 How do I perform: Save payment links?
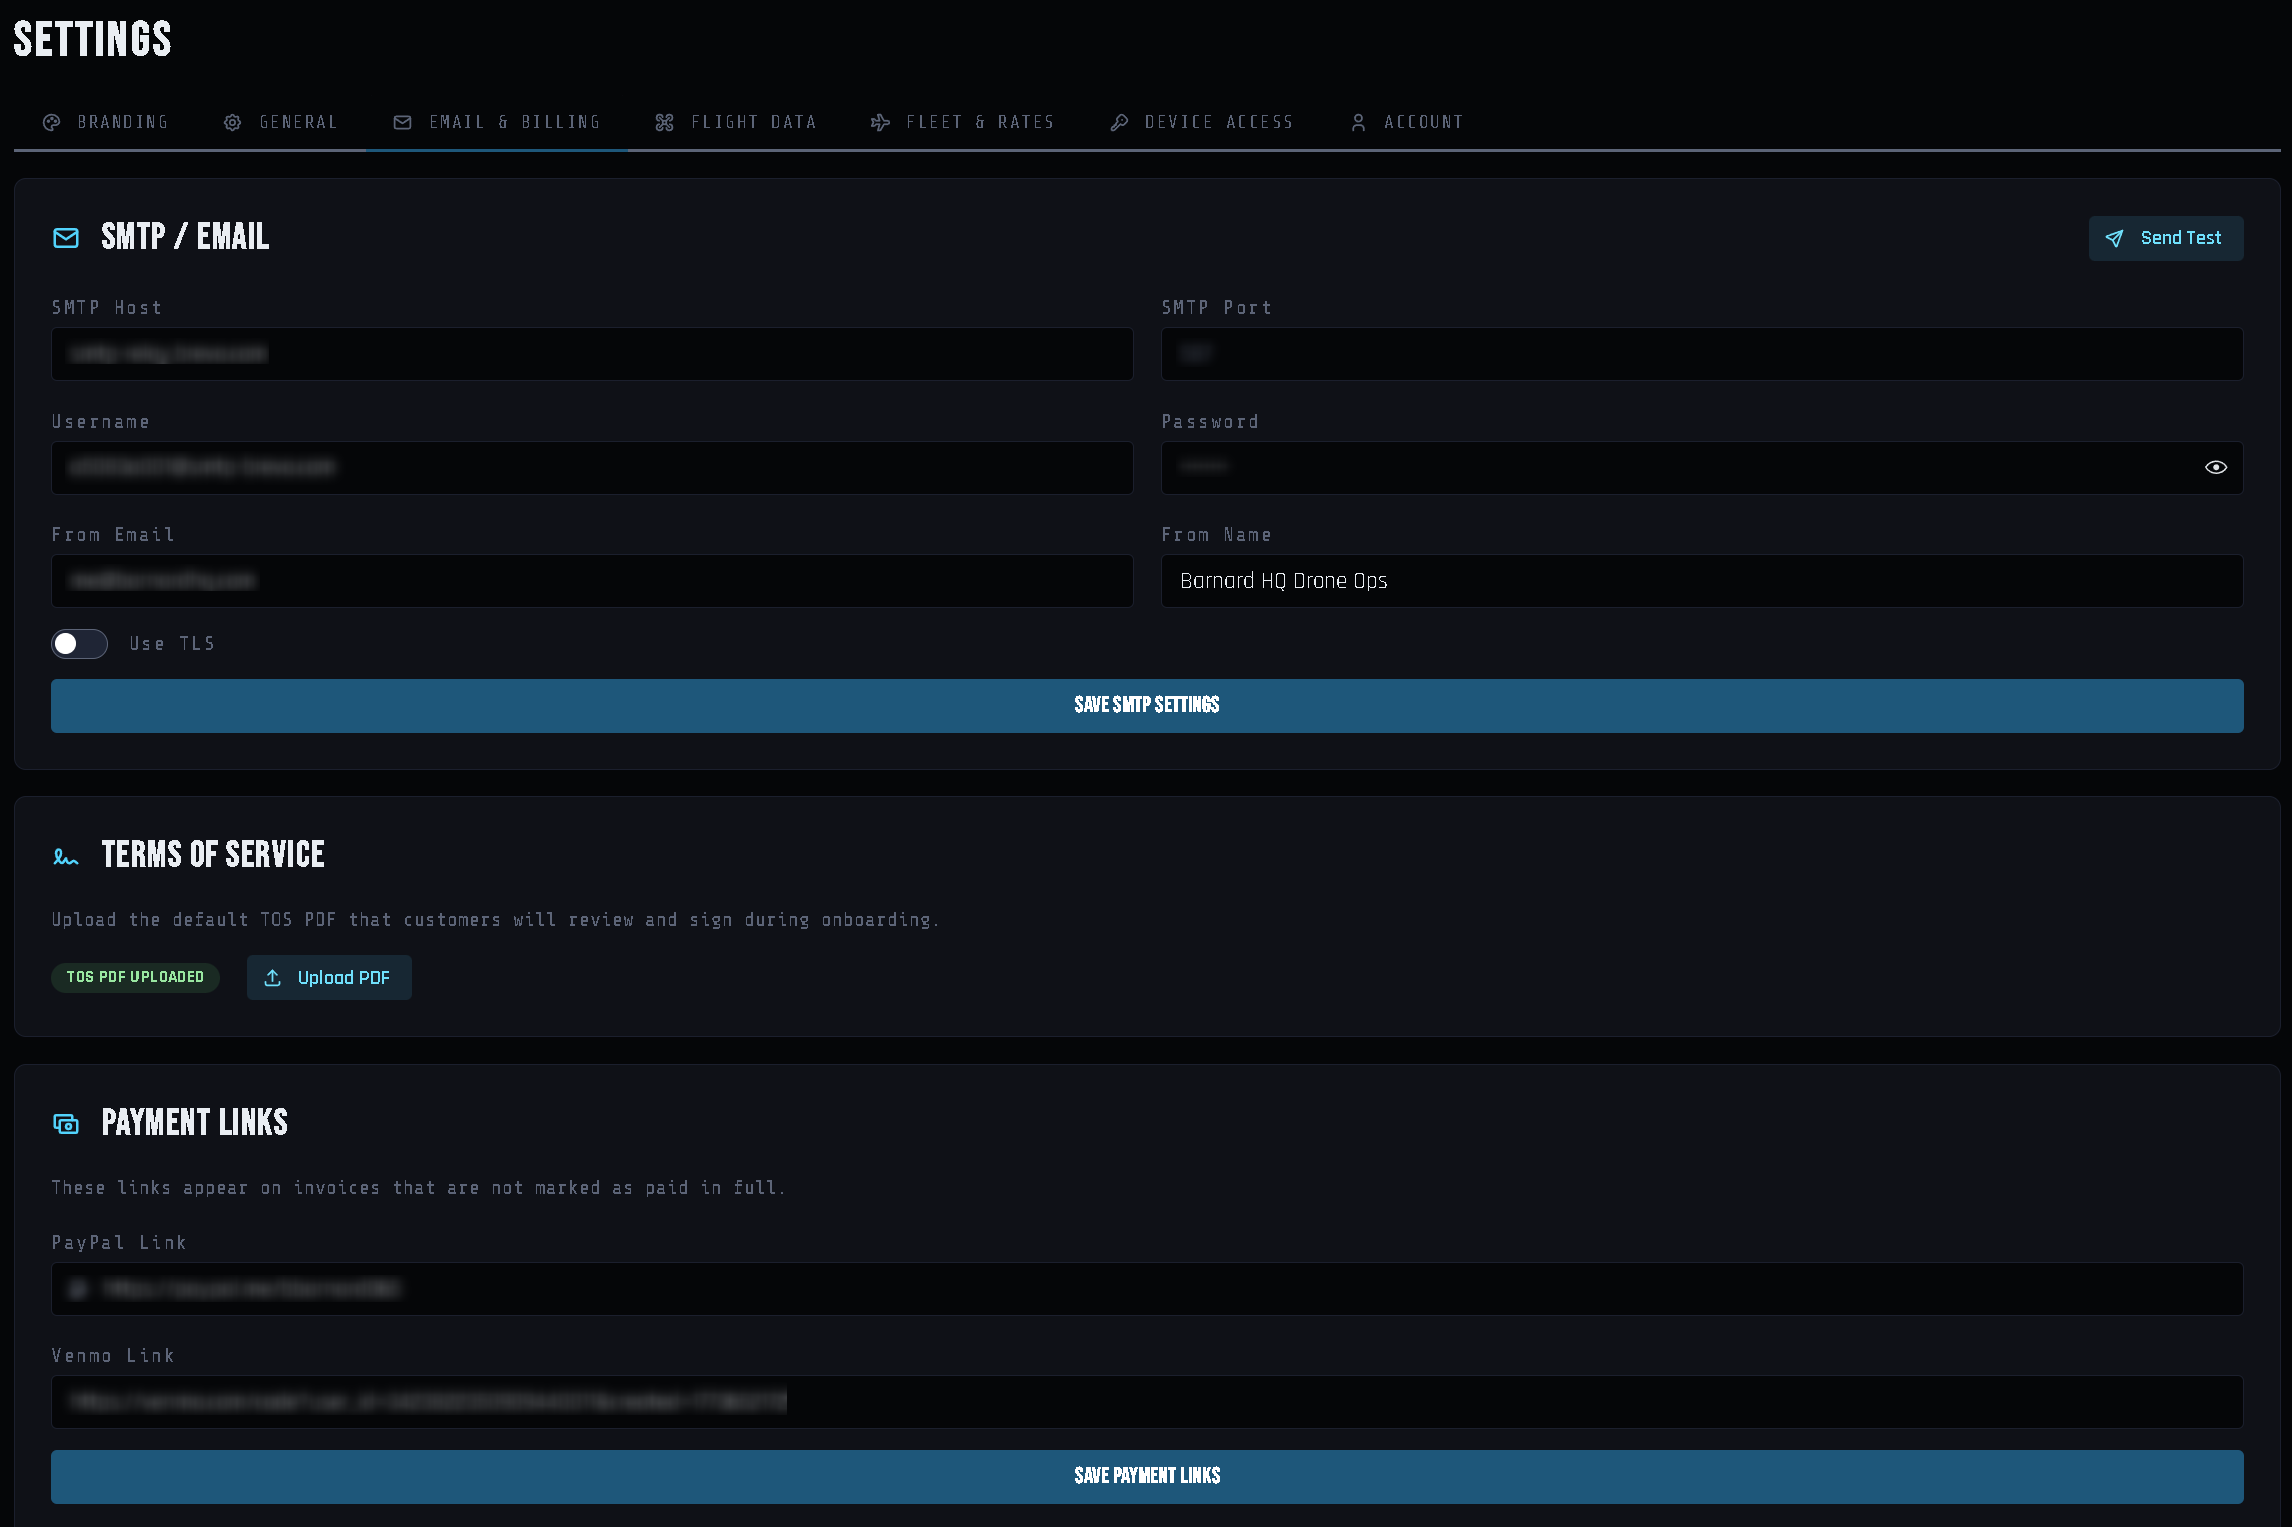[1147, 1477]
